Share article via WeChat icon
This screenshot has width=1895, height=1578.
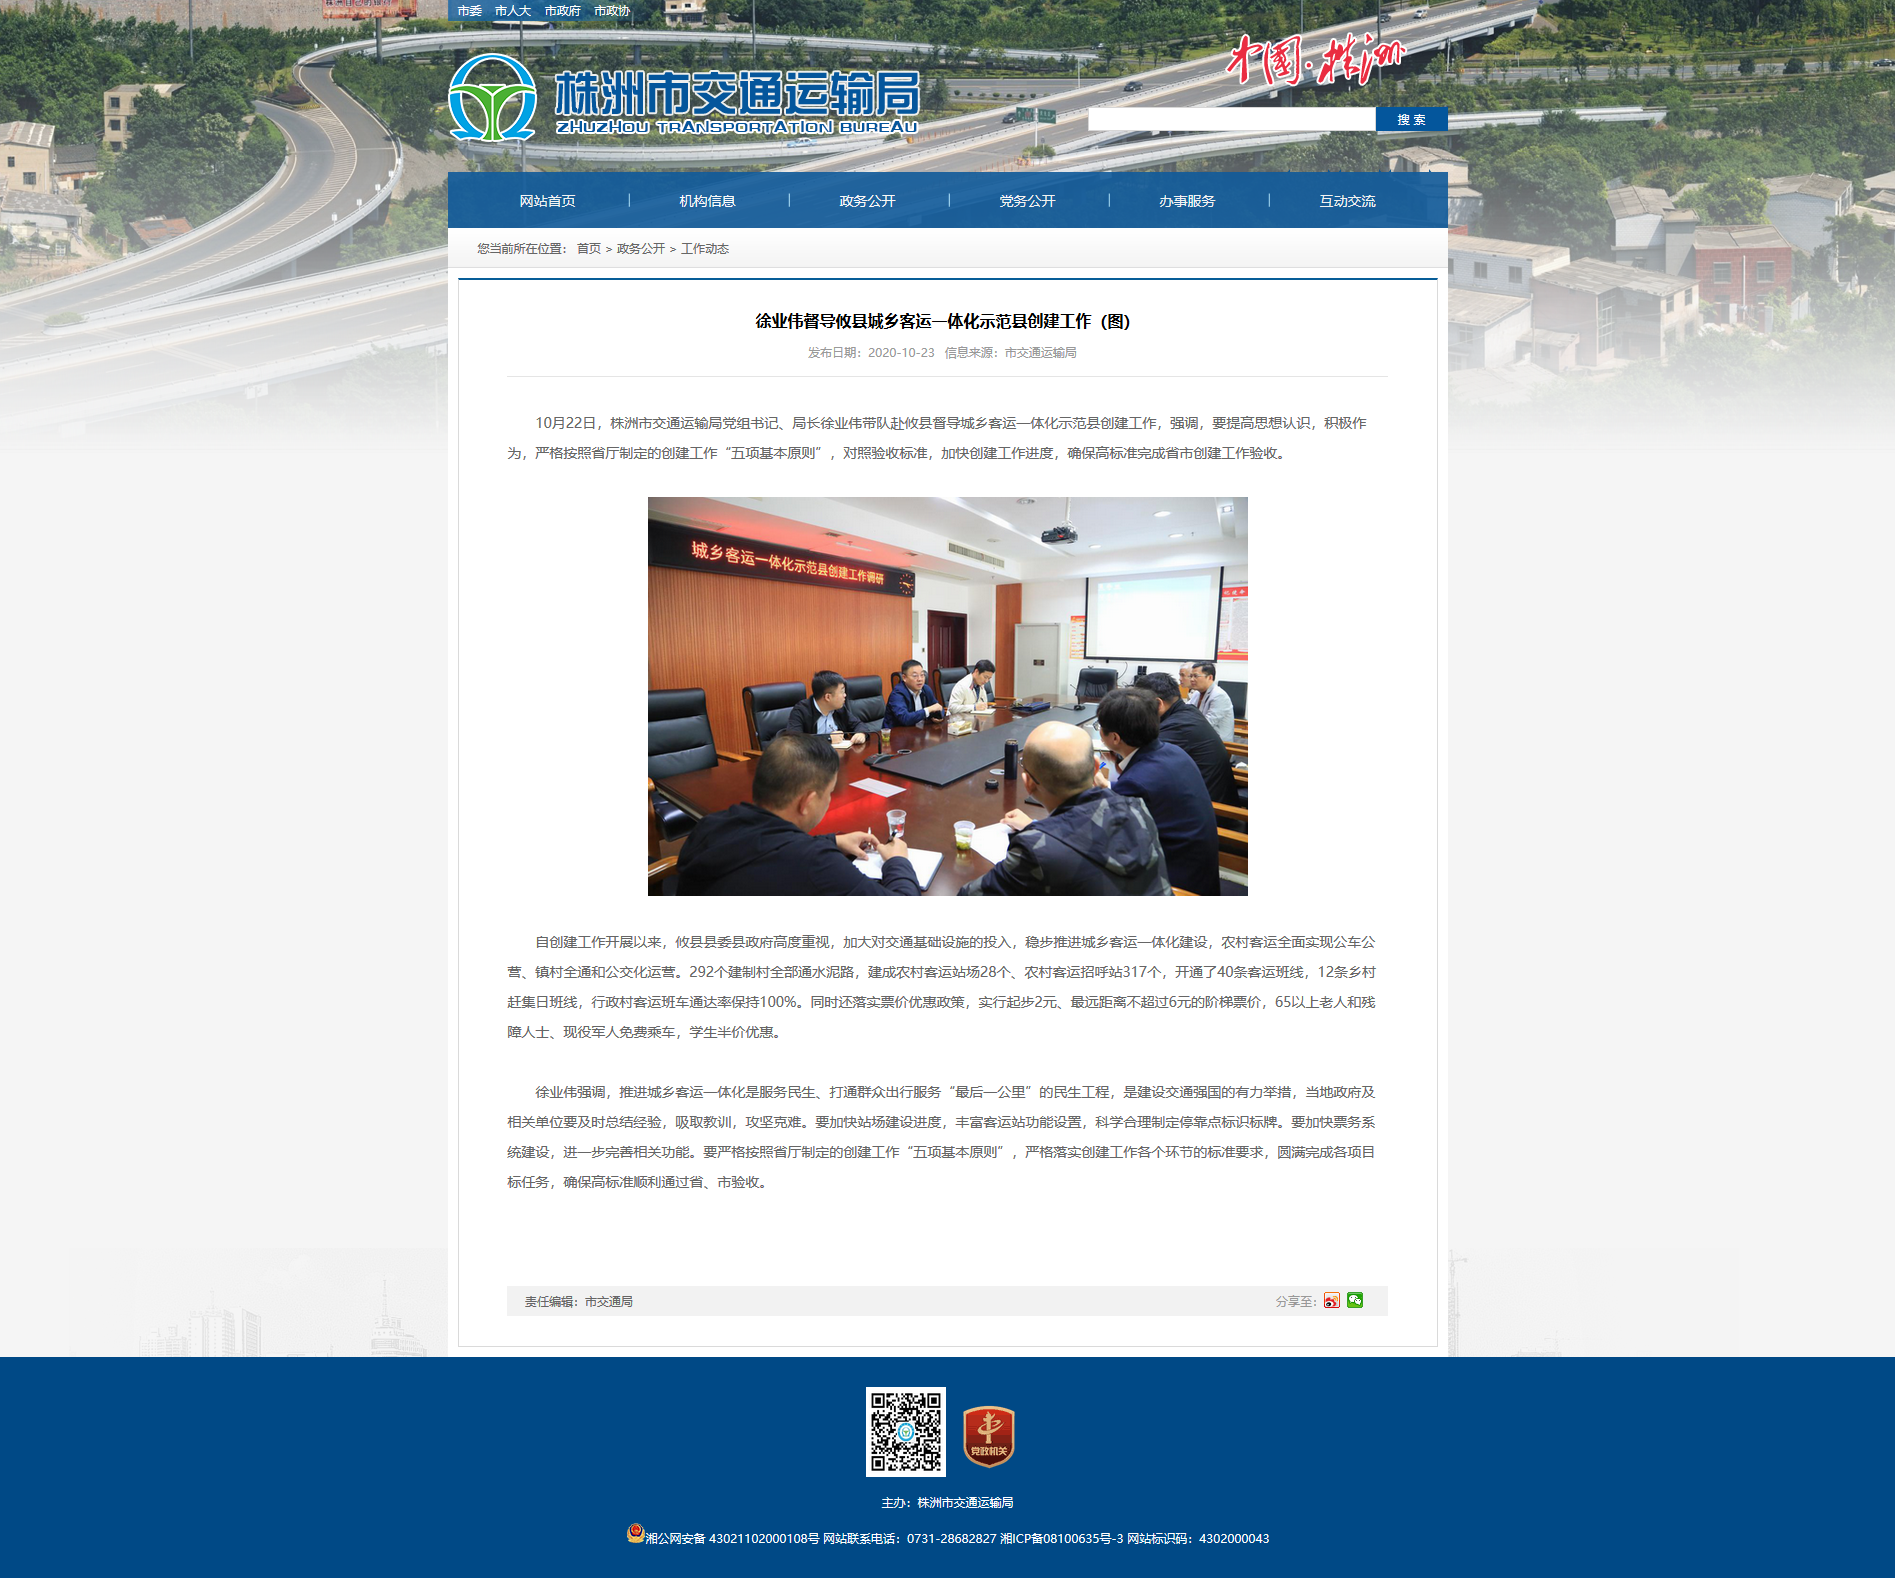pyautogui.click(x=1355, y=1300)
